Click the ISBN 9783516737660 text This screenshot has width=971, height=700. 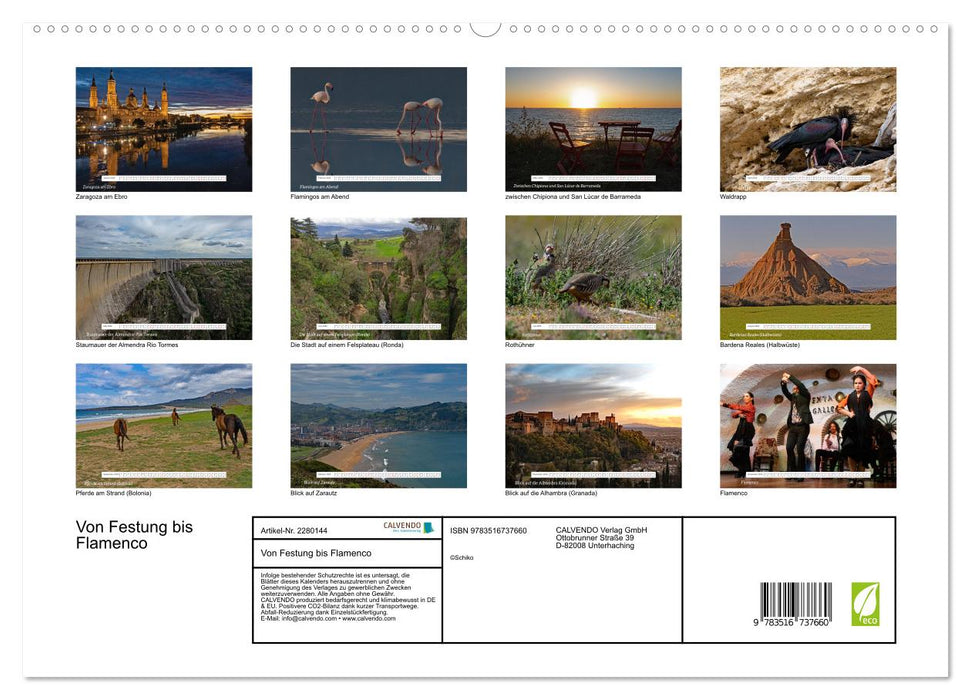click(488, 530)
